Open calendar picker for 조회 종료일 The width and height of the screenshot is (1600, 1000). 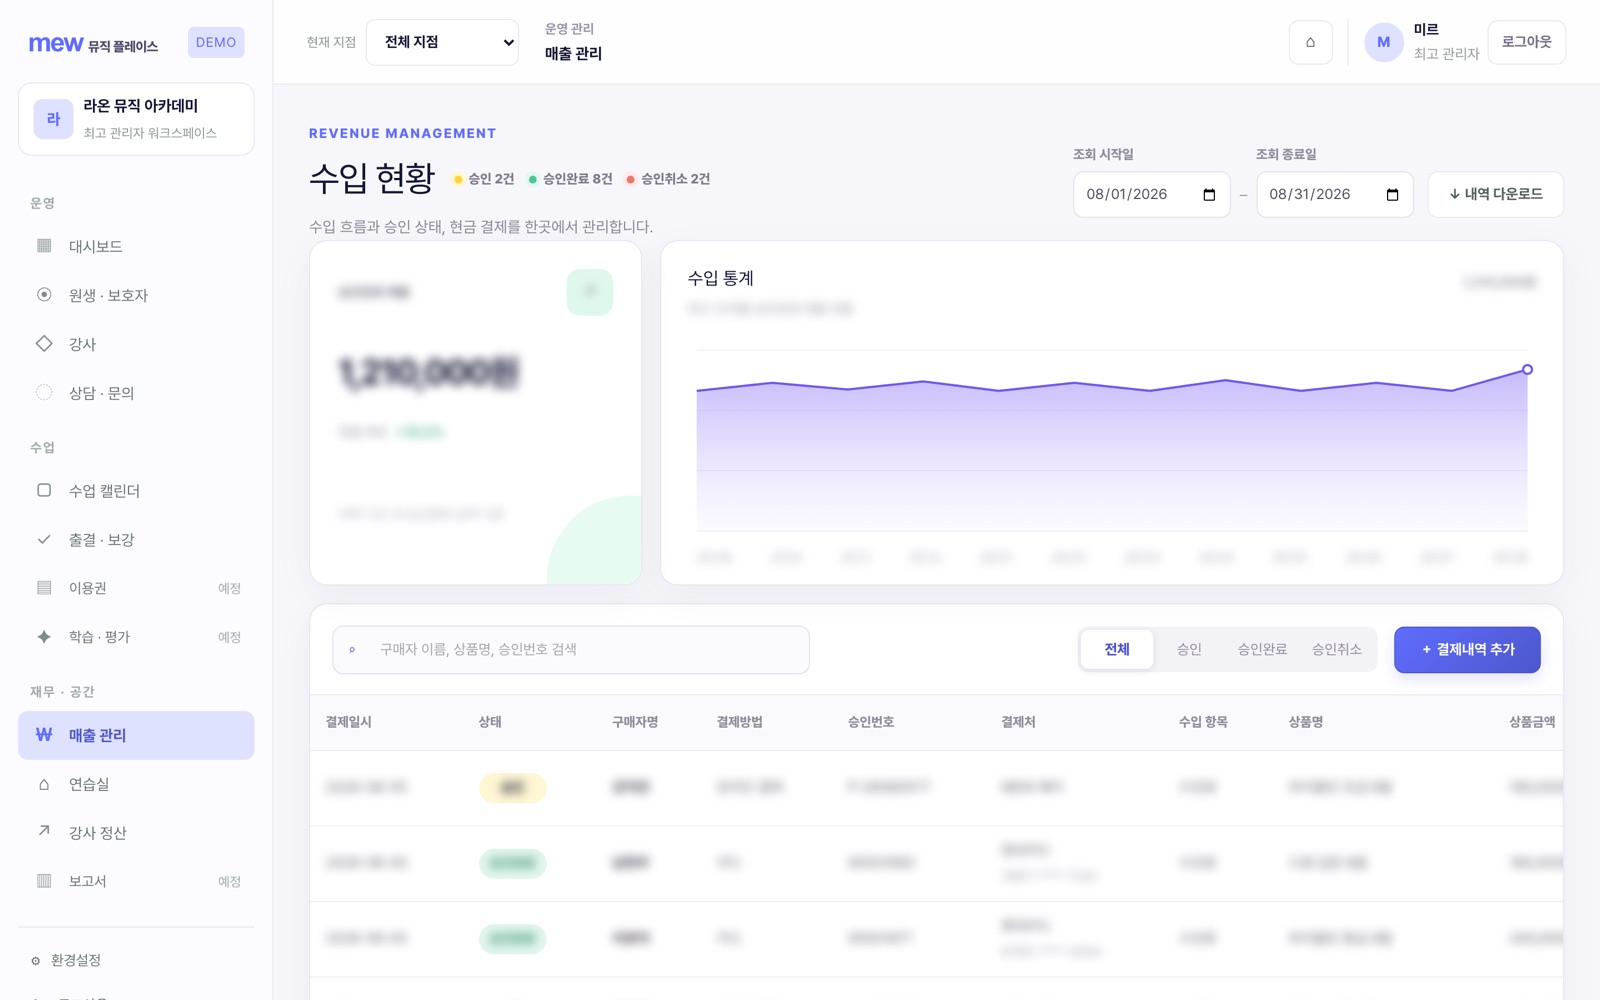click(x=1392, y=195)
